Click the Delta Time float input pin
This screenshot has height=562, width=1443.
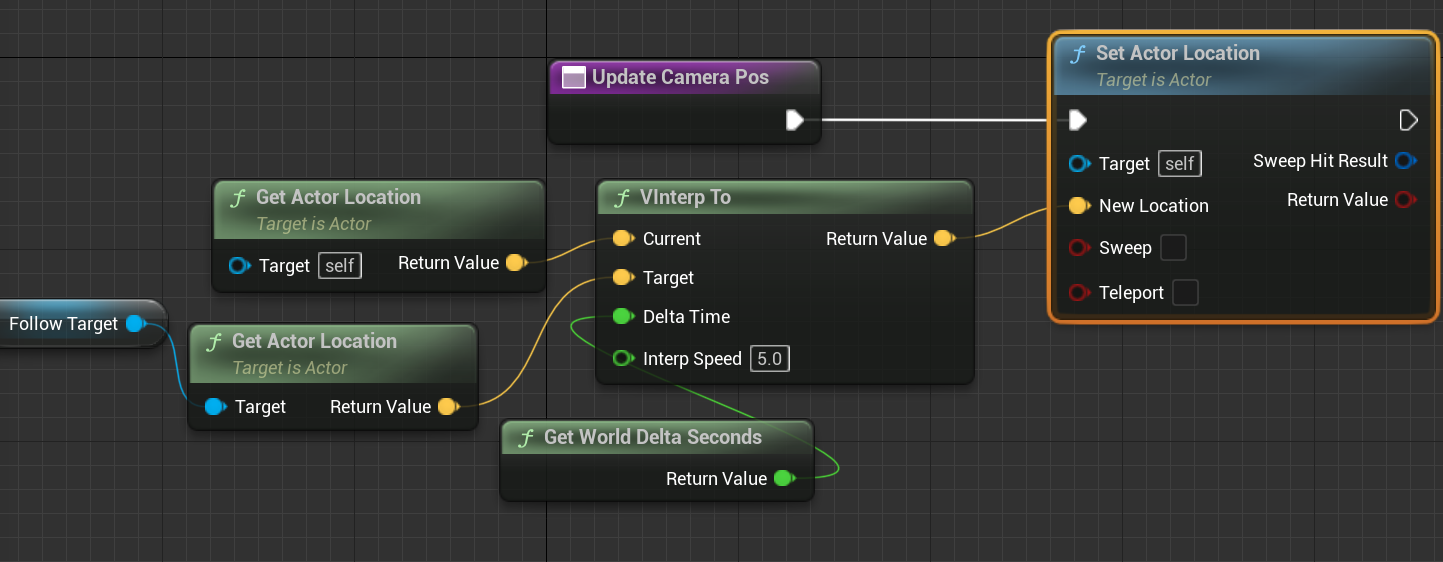click(x=622, y=317)
